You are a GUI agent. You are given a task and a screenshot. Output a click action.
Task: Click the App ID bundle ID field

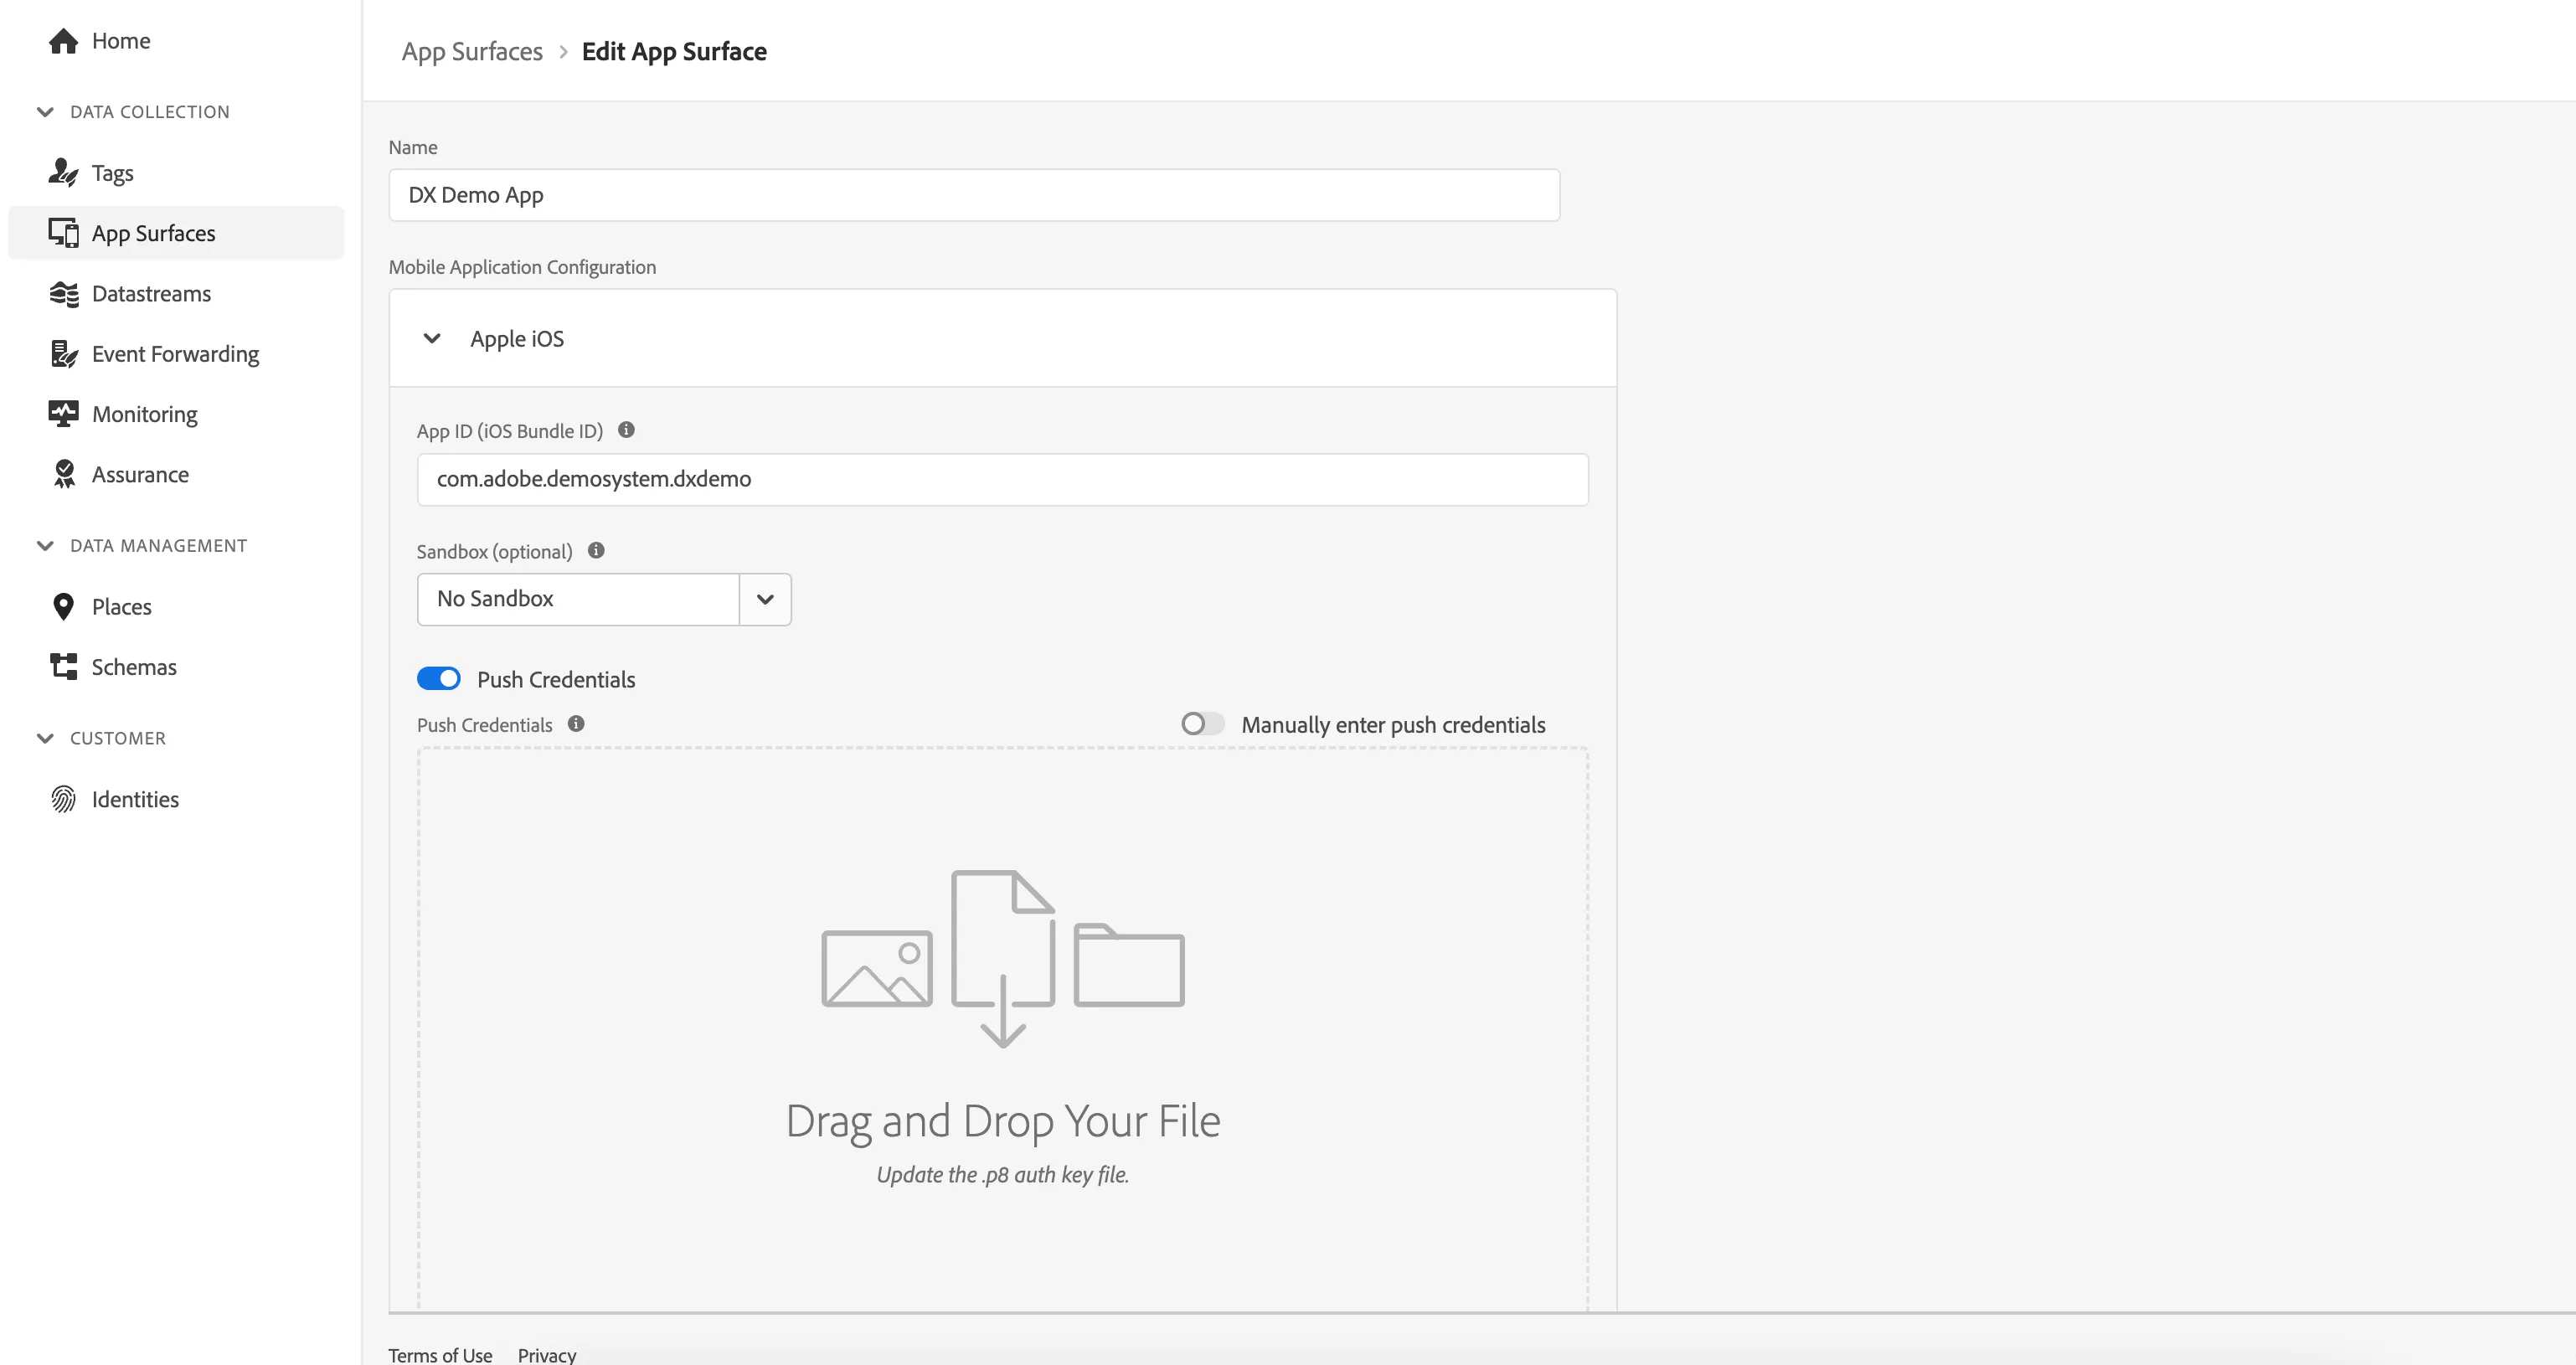[x=1002, y=479]
